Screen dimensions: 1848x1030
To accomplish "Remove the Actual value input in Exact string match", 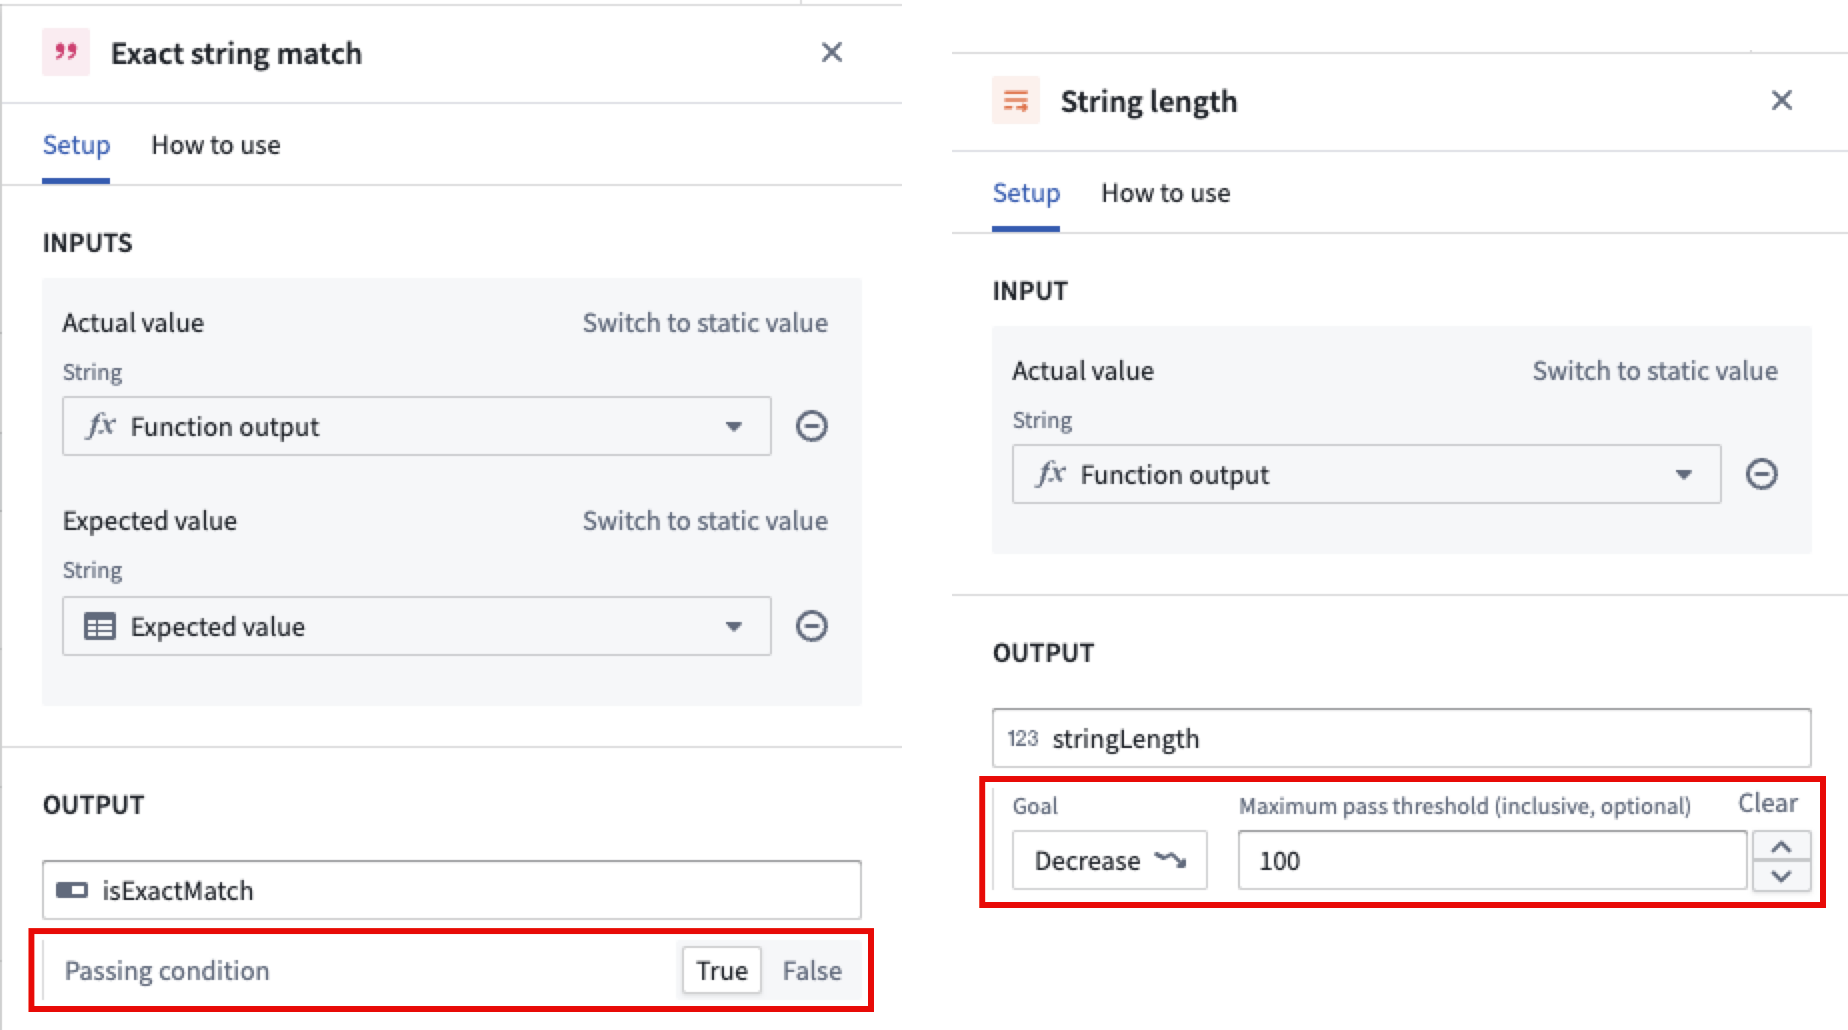I will pos(811,427).
